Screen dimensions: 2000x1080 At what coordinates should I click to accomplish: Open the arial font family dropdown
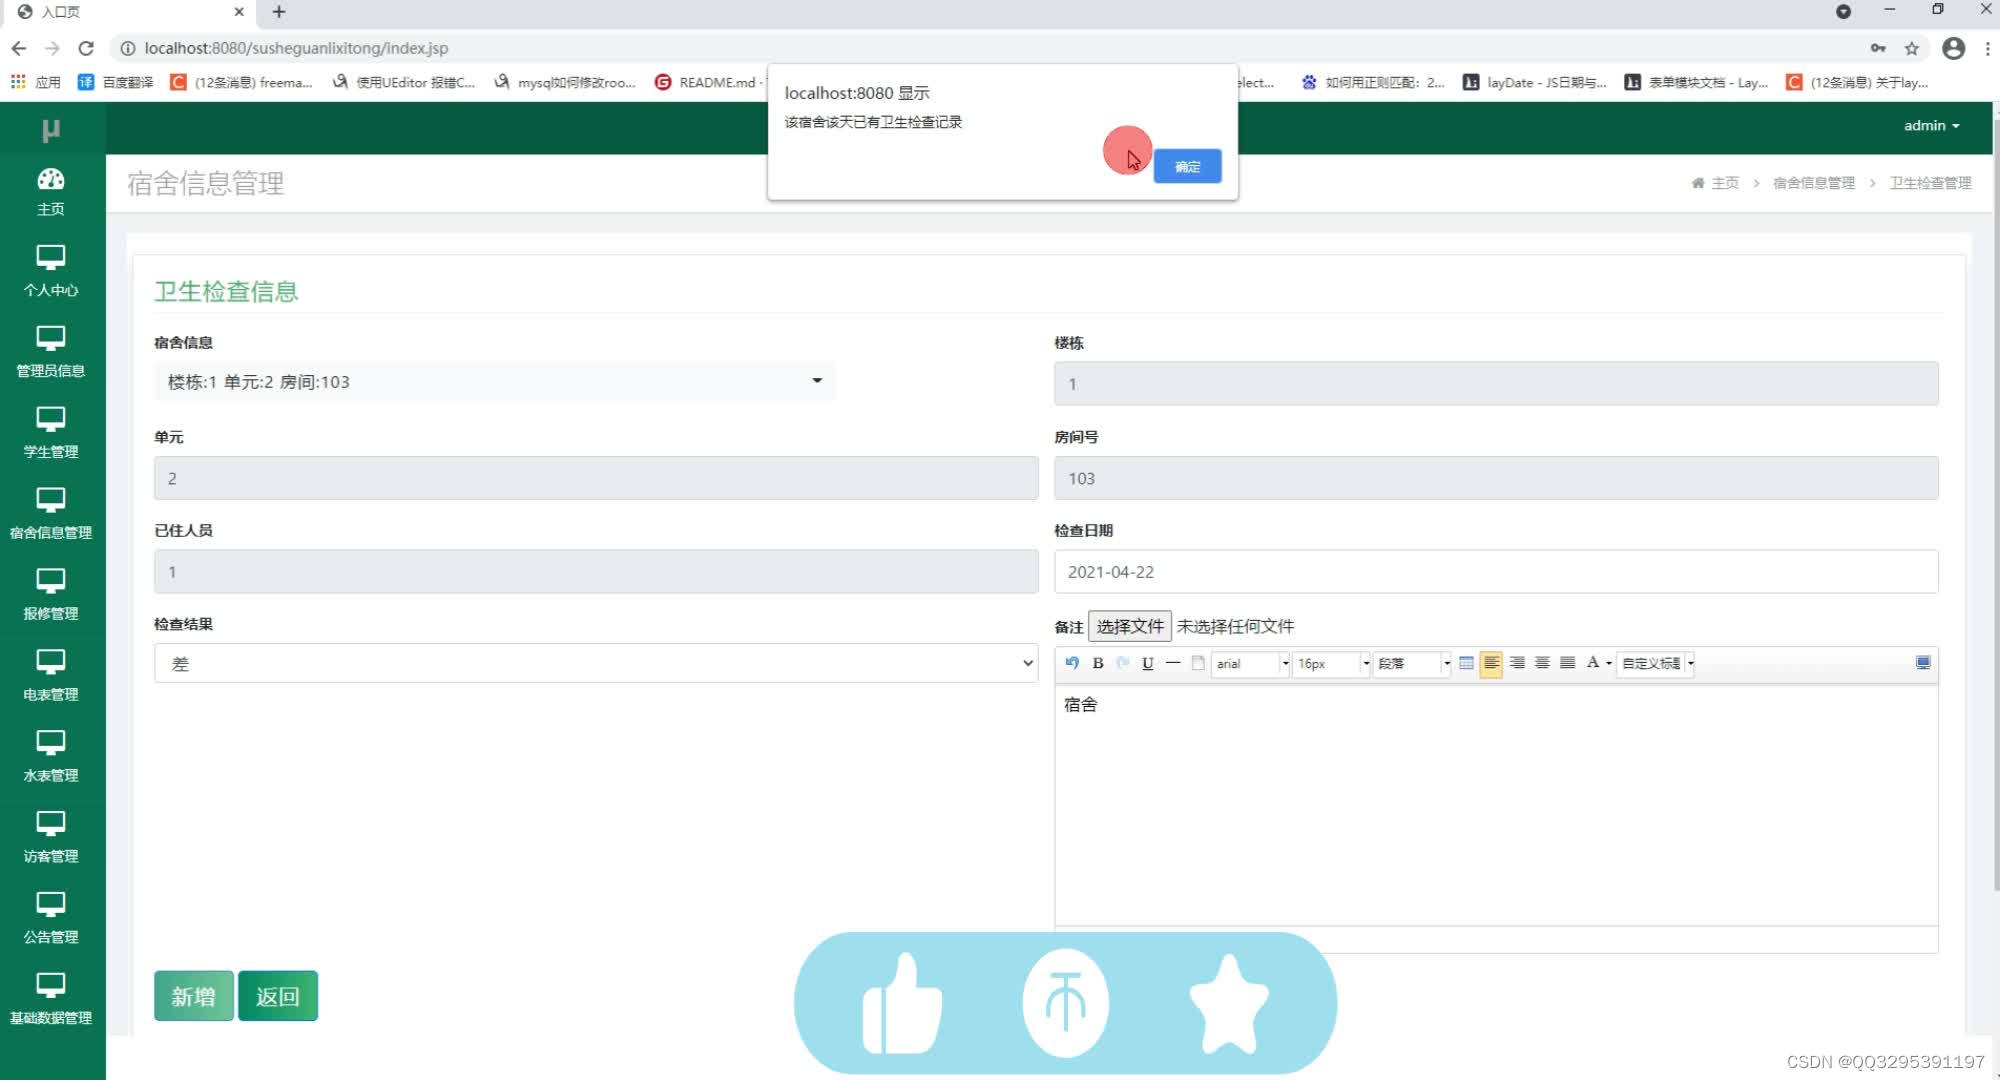(x=1251, y=663)
